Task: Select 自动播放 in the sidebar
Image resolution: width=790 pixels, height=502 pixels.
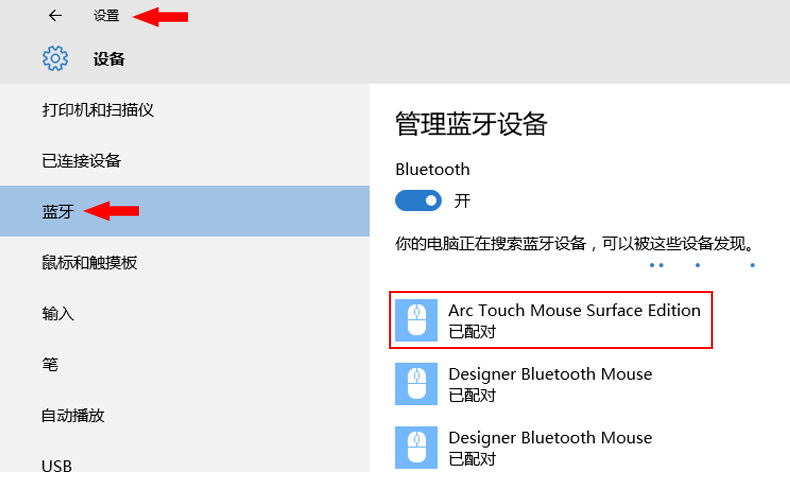Action: pyautogui.click(x=73, y=415)
